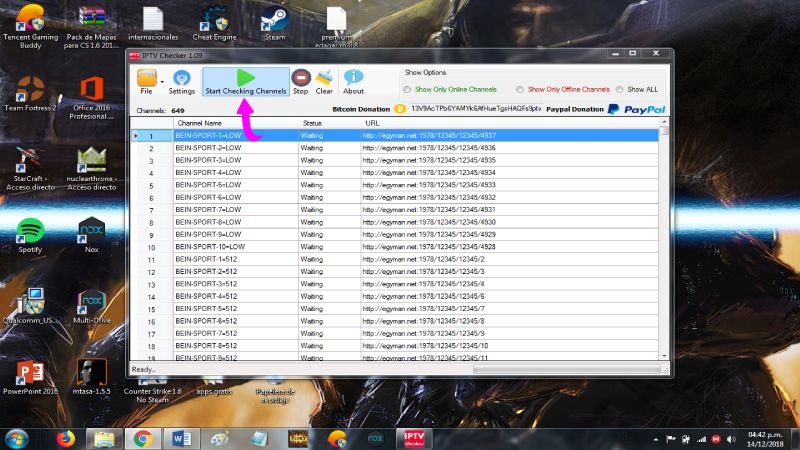Launch PowerPoint 2016 shortcut
This screenshot has height=450, width=800.
point(30,377)
